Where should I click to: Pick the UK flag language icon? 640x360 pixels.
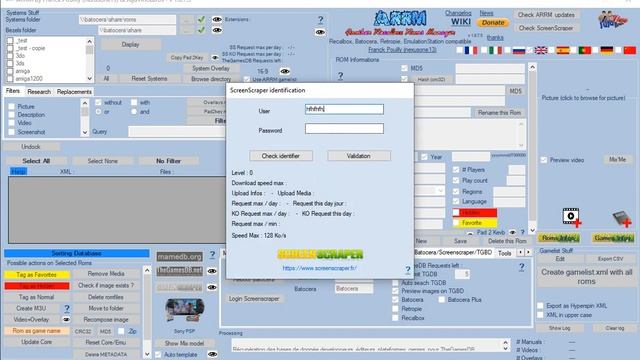541,50
